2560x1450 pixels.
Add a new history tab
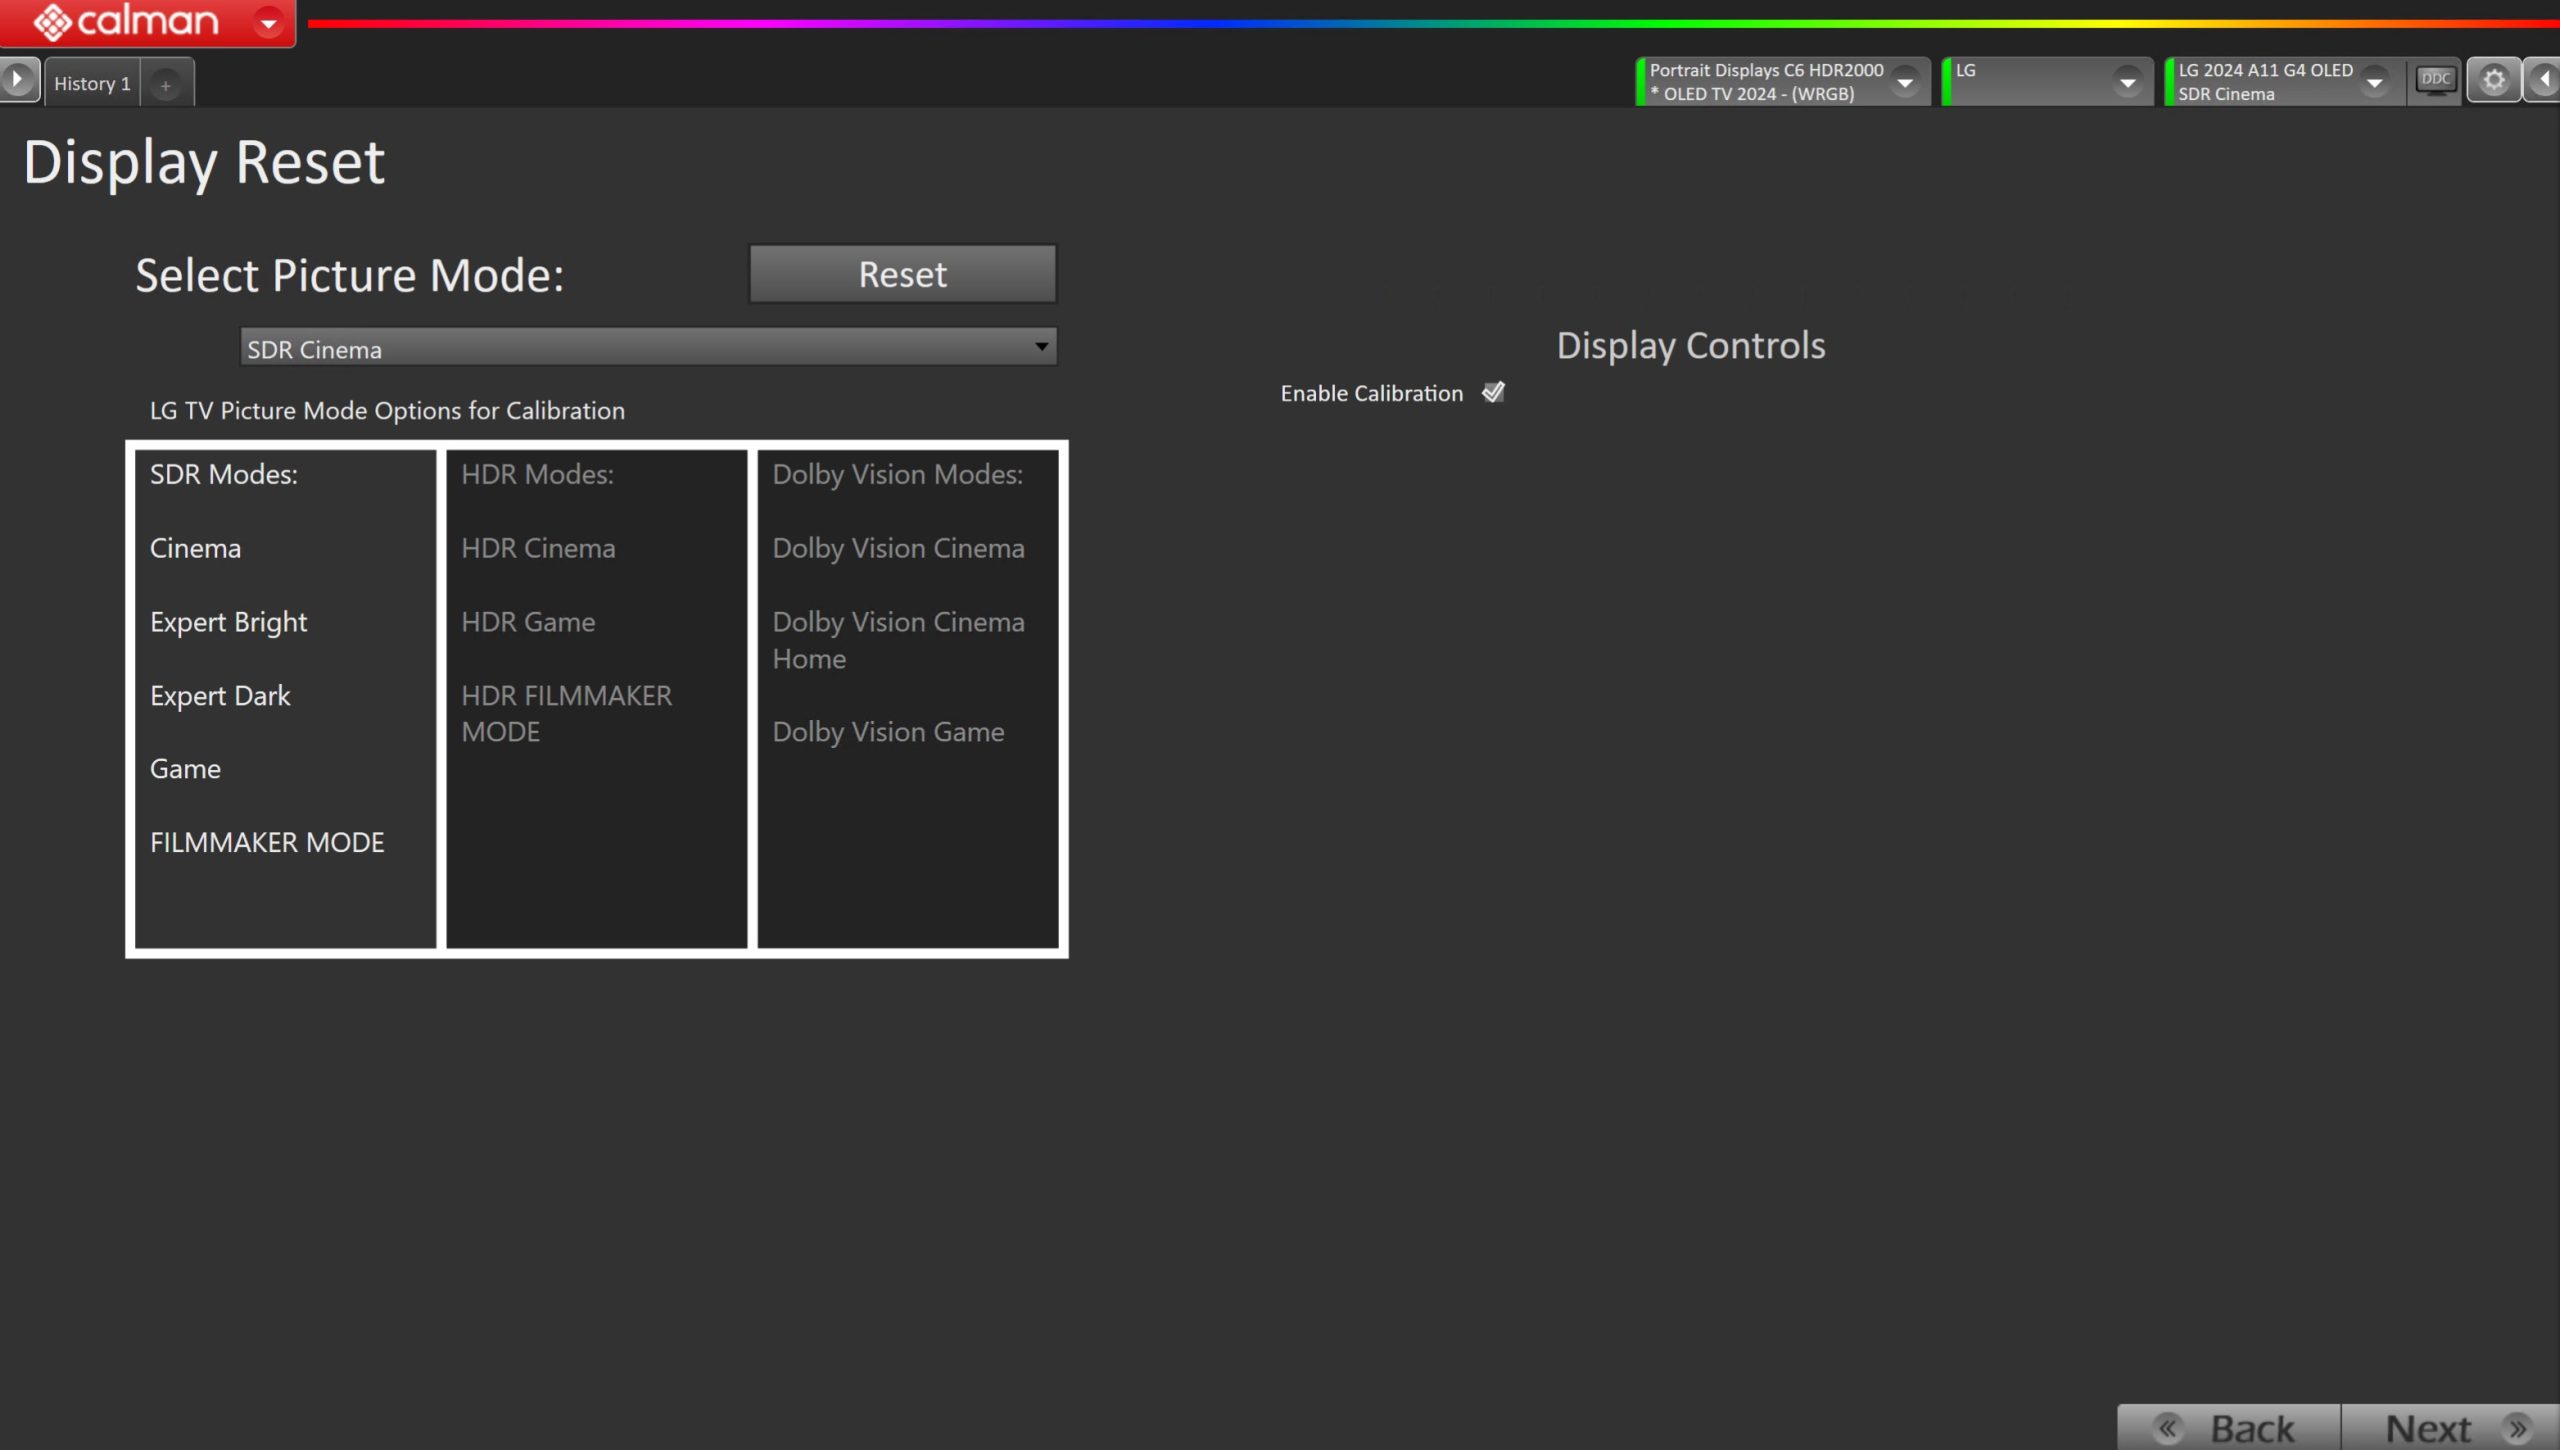[x=166, y=85]
